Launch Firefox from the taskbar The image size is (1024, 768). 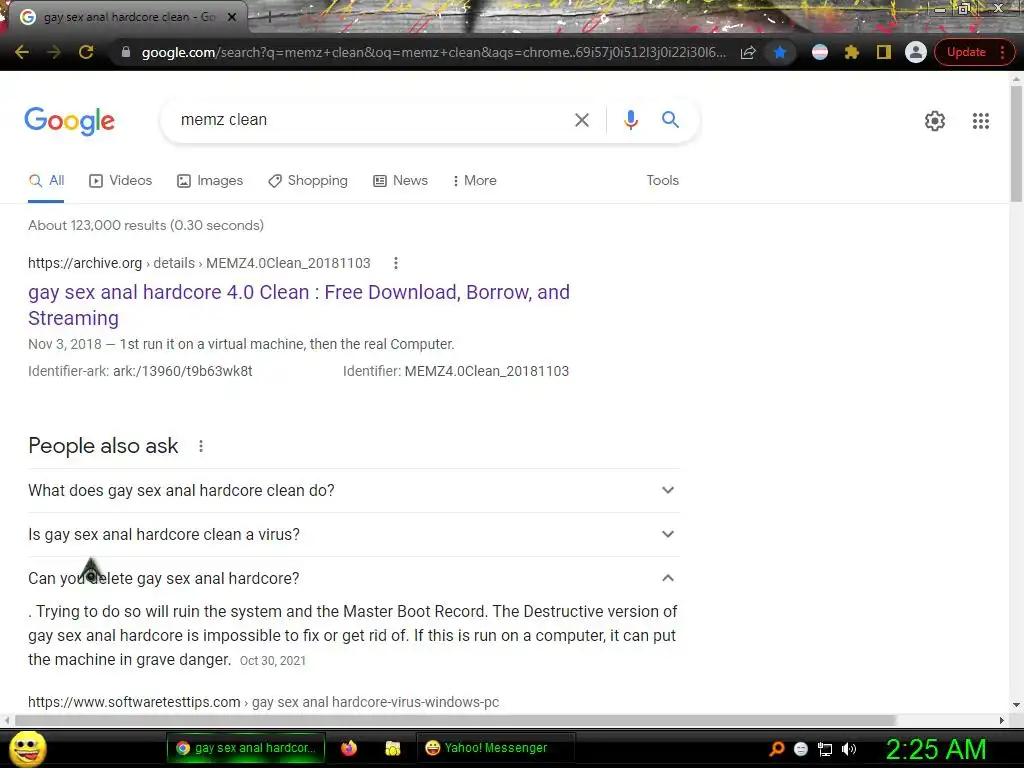pos(349,748)
